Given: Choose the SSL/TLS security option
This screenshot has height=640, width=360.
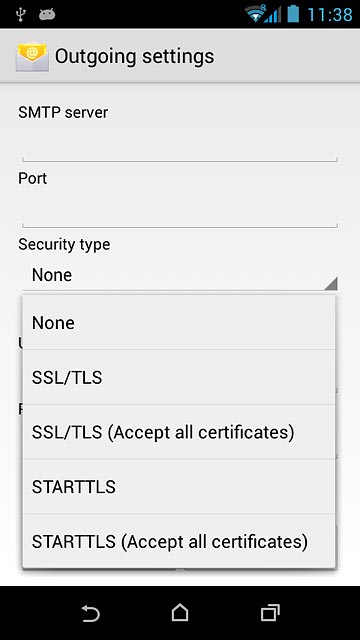Looking at the screenshot, I should (x=179, y=377).
